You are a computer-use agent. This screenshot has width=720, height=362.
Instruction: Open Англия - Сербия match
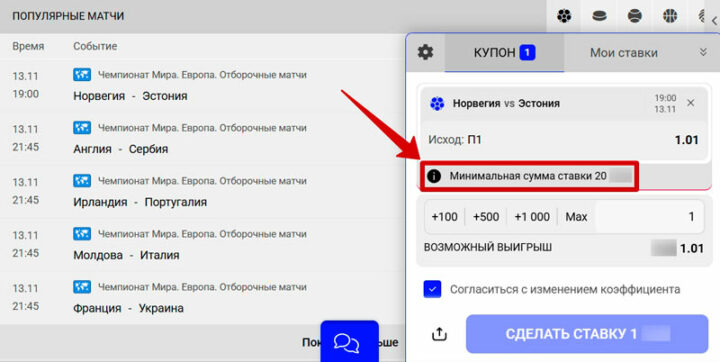point(121,149)
